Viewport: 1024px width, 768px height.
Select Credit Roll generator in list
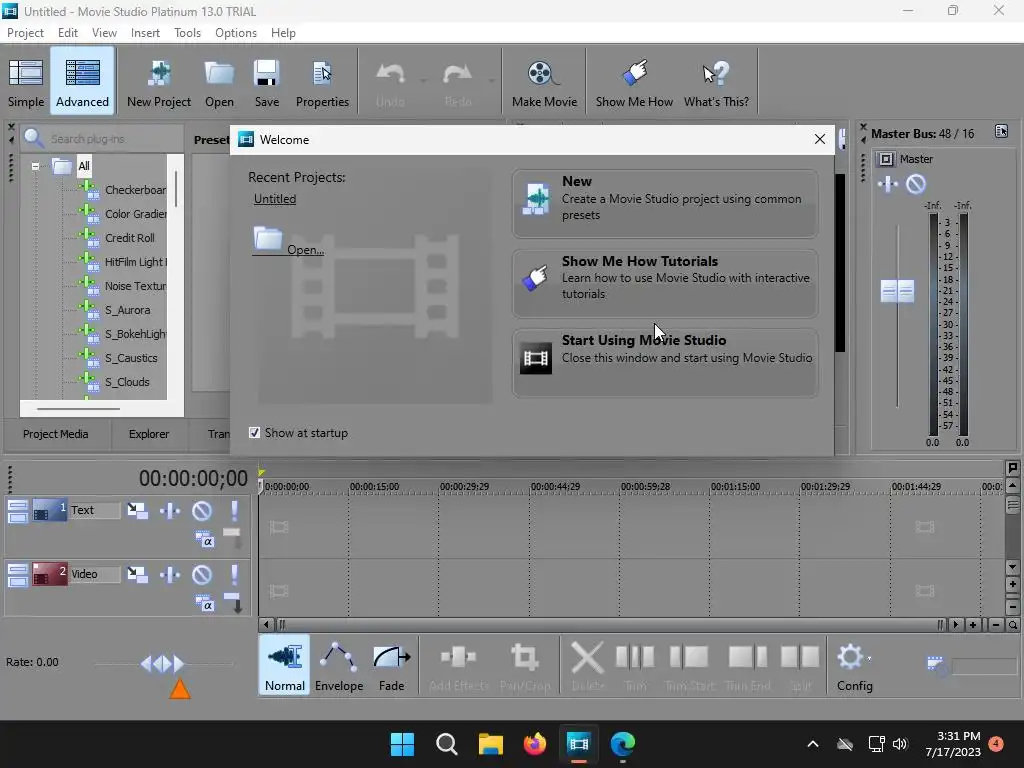pyautogui.click(x=129, y=238)
